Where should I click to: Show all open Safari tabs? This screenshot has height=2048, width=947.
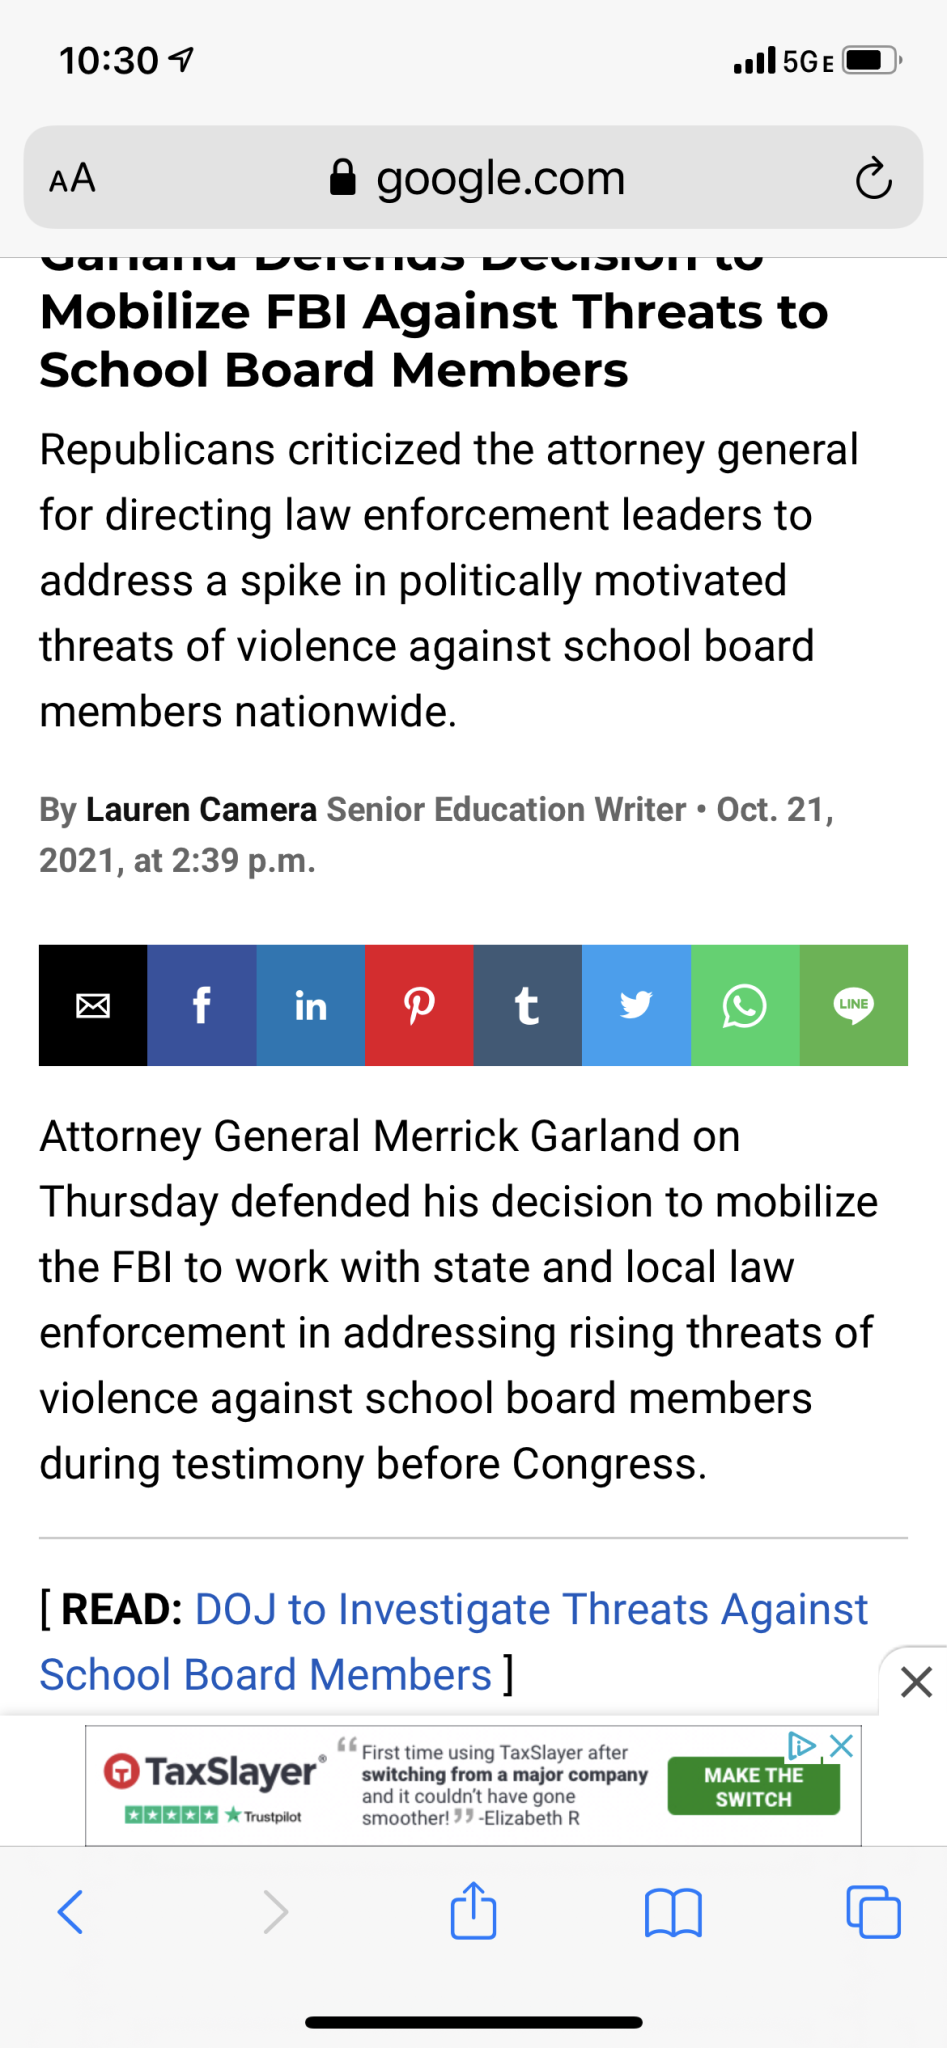pos(874,1912)
